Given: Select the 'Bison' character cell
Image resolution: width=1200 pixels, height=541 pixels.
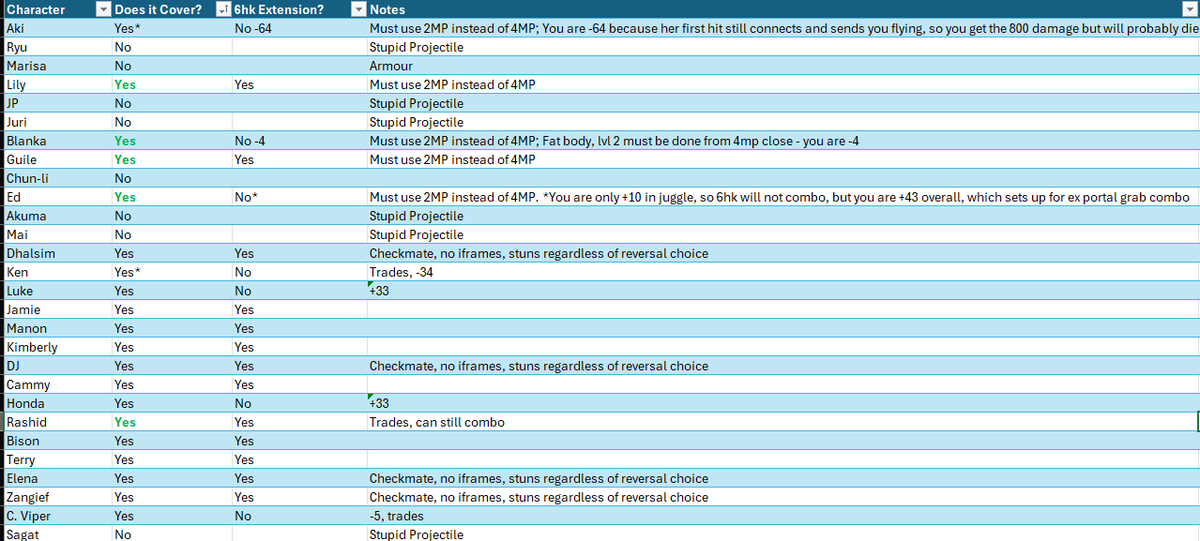Looking at the screenshot, I should (56, 441).
